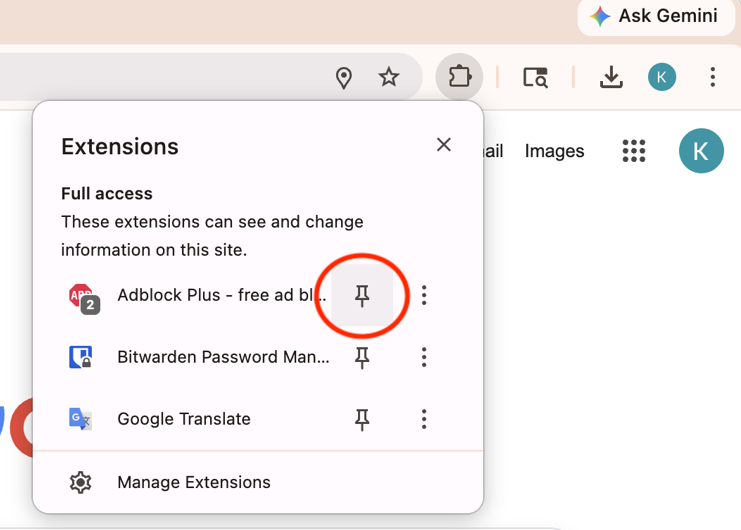
Task: Pin Bitwarden Password Manager to toolbar
Action: coord(362,357)
